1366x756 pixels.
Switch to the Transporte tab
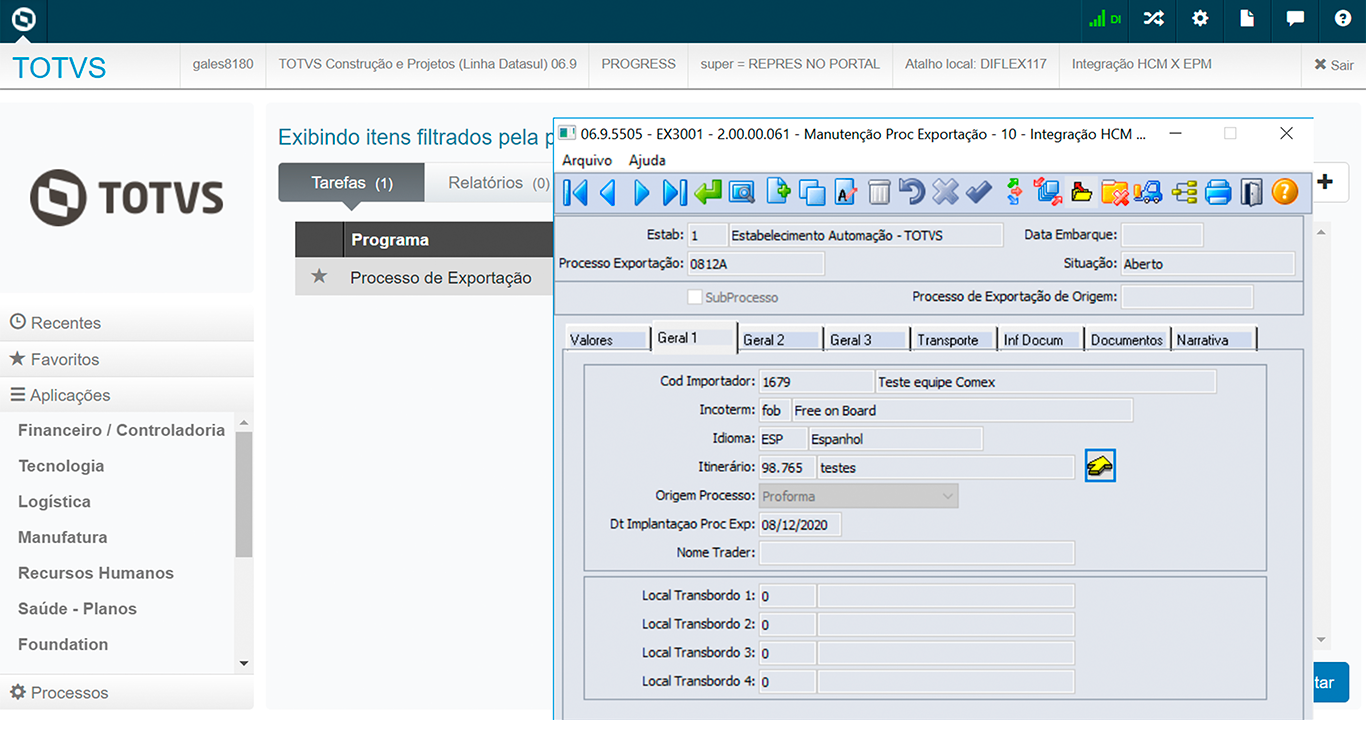coord(948,340)
